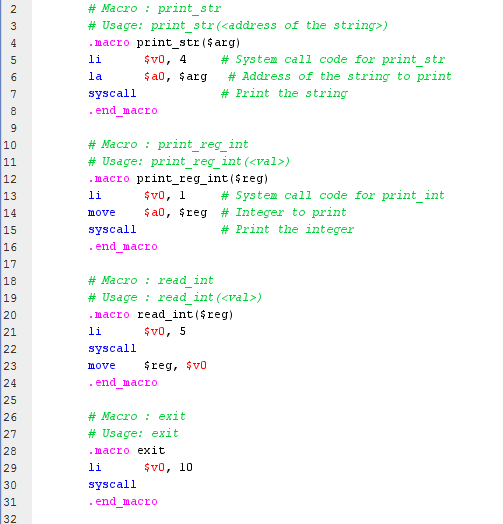The height and width of the screenshot is (524, 503).
Task: Click usage comment 'print_reg_int(<val>)'
Action: [220, 162]
